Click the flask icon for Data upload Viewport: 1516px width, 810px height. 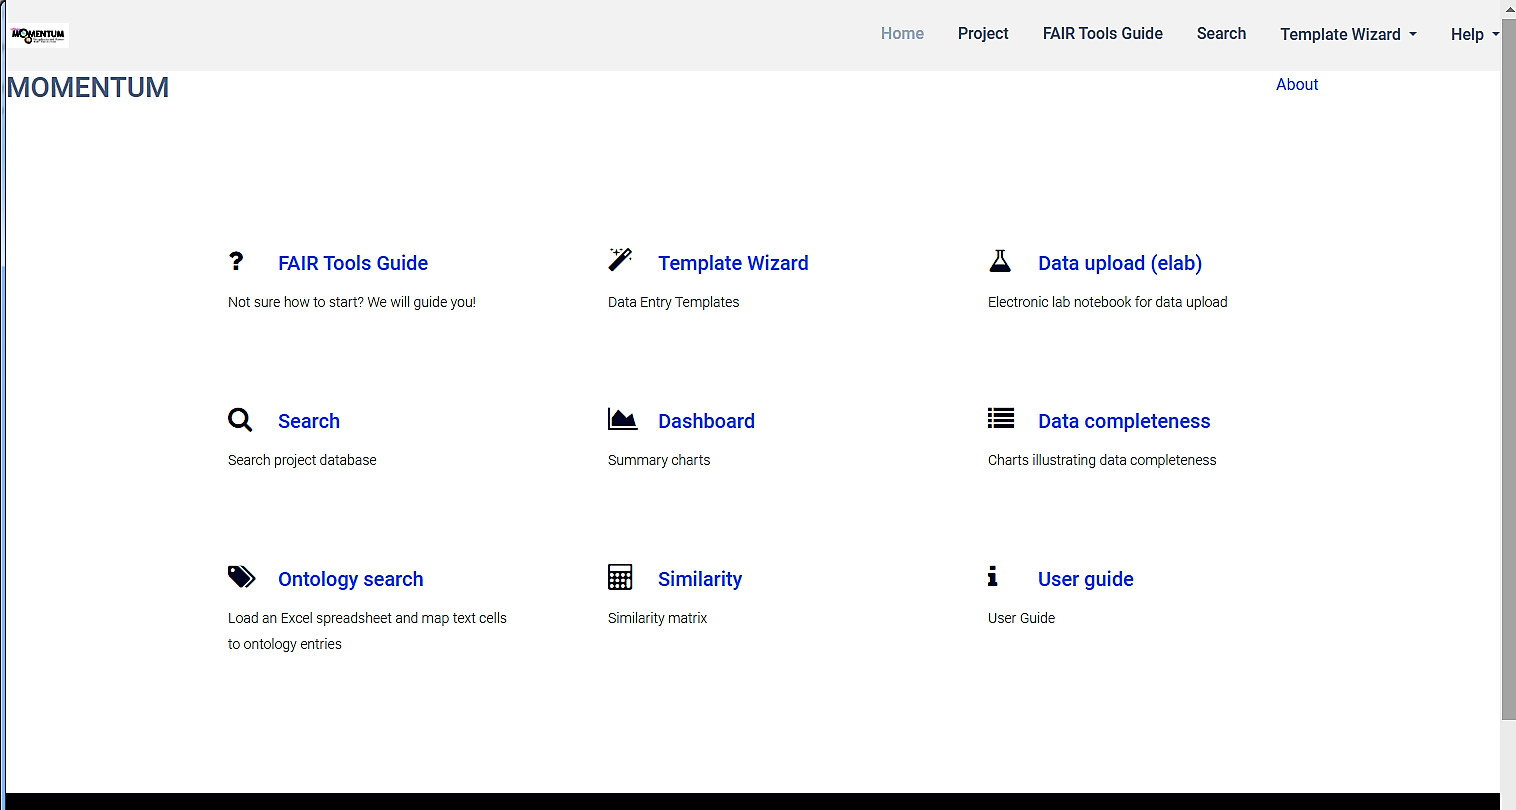(x=1000, y=261)
